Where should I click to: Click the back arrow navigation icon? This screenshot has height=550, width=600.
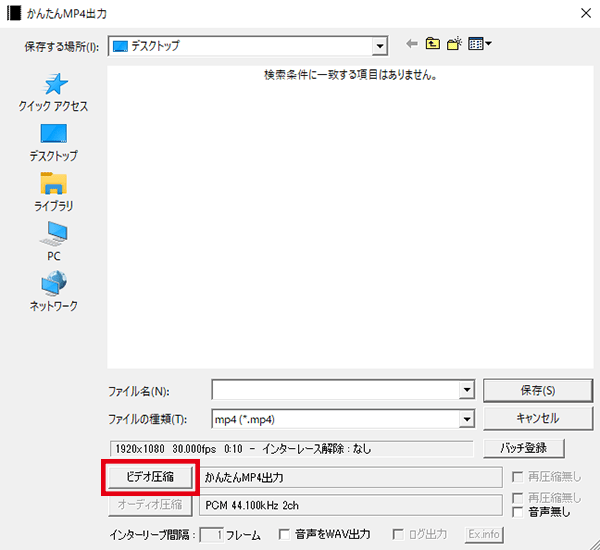click(x=412, y=44)
